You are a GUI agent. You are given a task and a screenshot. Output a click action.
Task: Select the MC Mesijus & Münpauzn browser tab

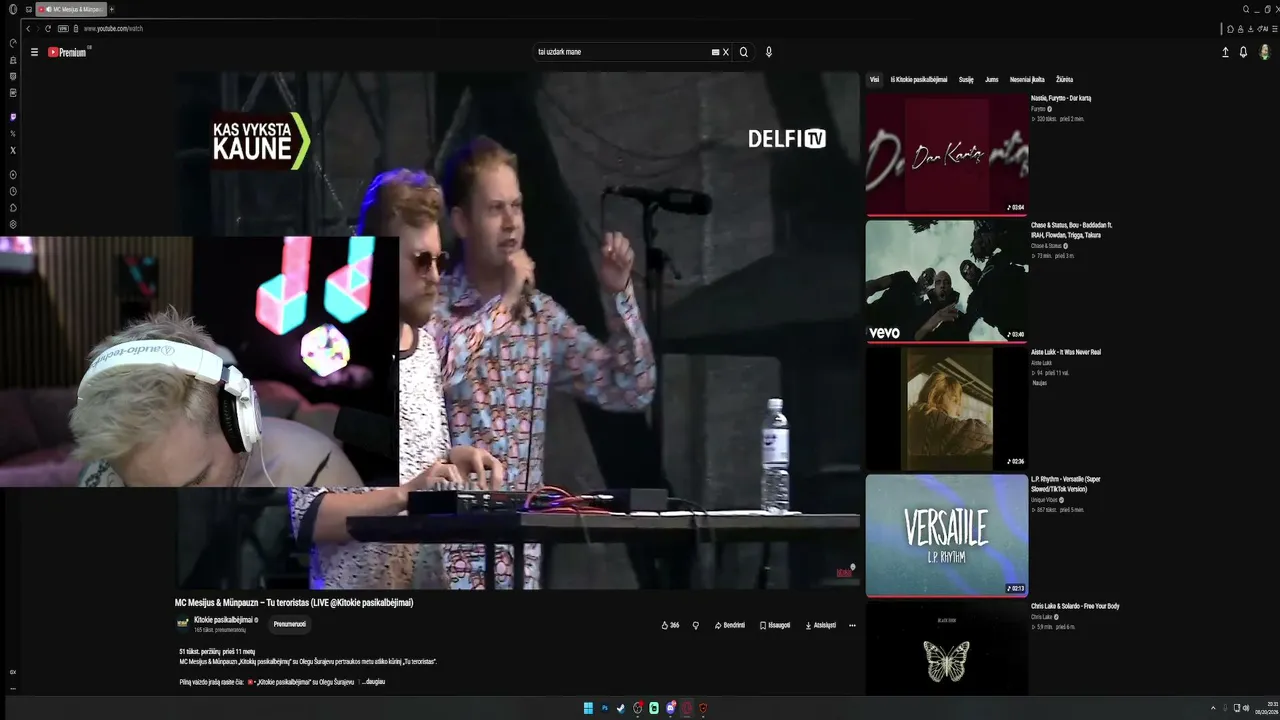pyautogui.click(x=70, y=9)
